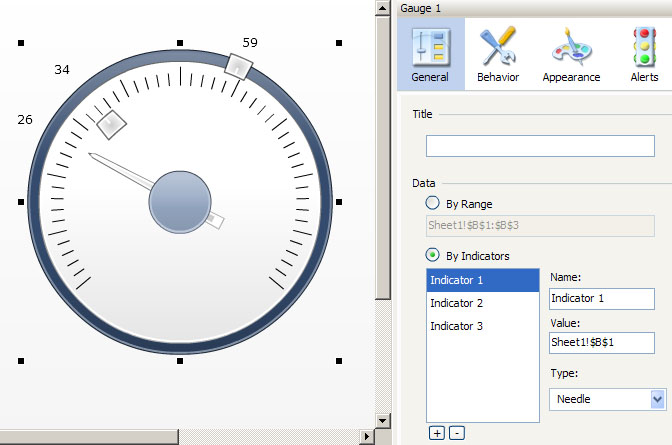
Task: Click the gauge marker near 59
Action: point(237,67)
